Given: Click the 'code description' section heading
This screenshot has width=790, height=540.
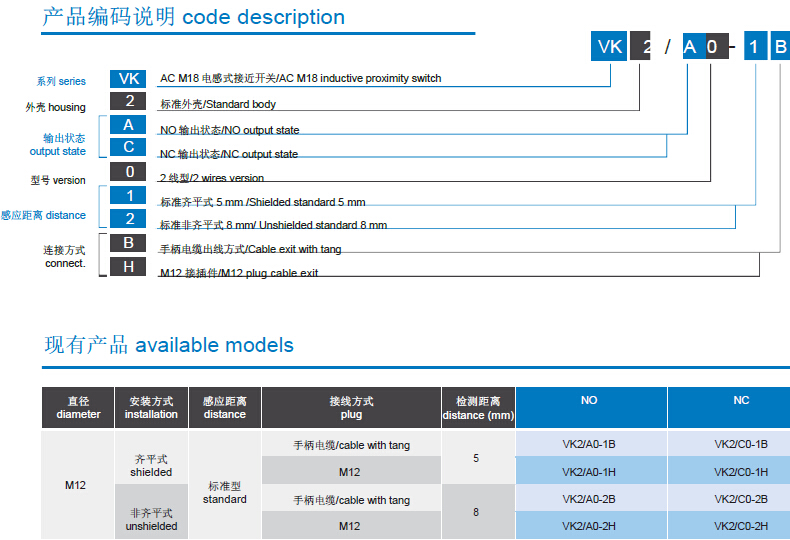Looking at the screenshot, I should tap(193, 17).
